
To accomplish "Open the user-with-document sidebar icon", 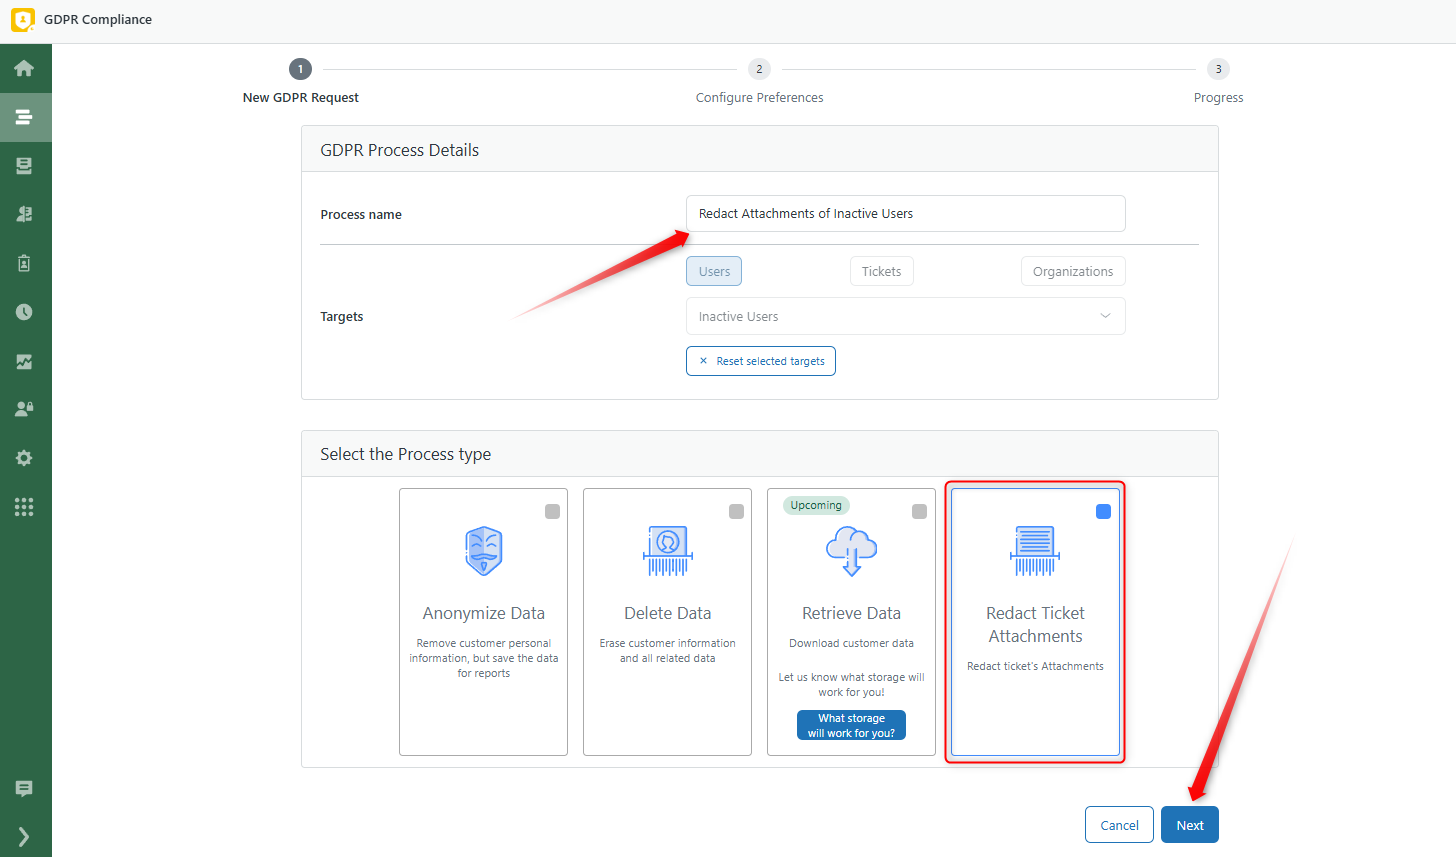I will point(24,214).
